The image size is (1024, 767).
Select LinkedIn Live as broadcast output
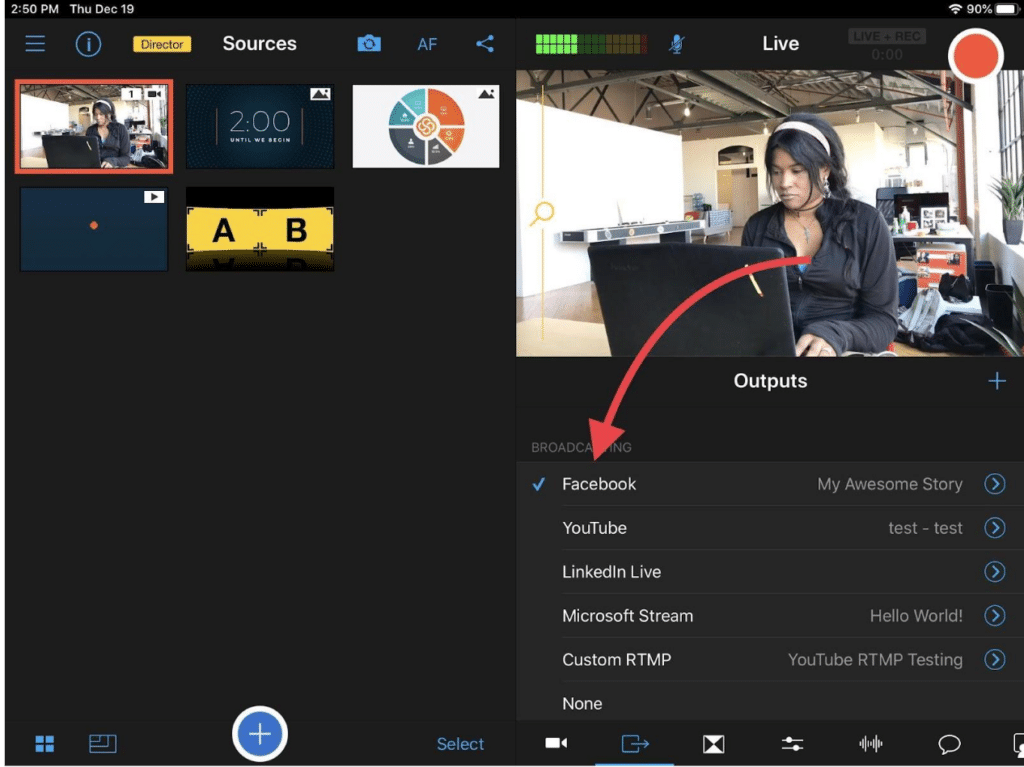[770, 572]
